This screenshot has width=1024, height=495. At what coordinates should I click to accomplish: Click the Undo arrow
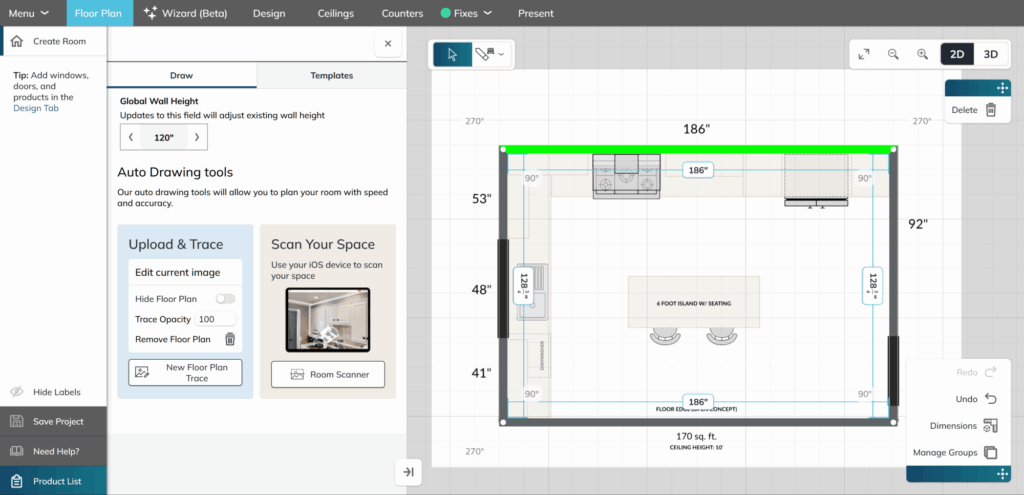tap(991, 399)
